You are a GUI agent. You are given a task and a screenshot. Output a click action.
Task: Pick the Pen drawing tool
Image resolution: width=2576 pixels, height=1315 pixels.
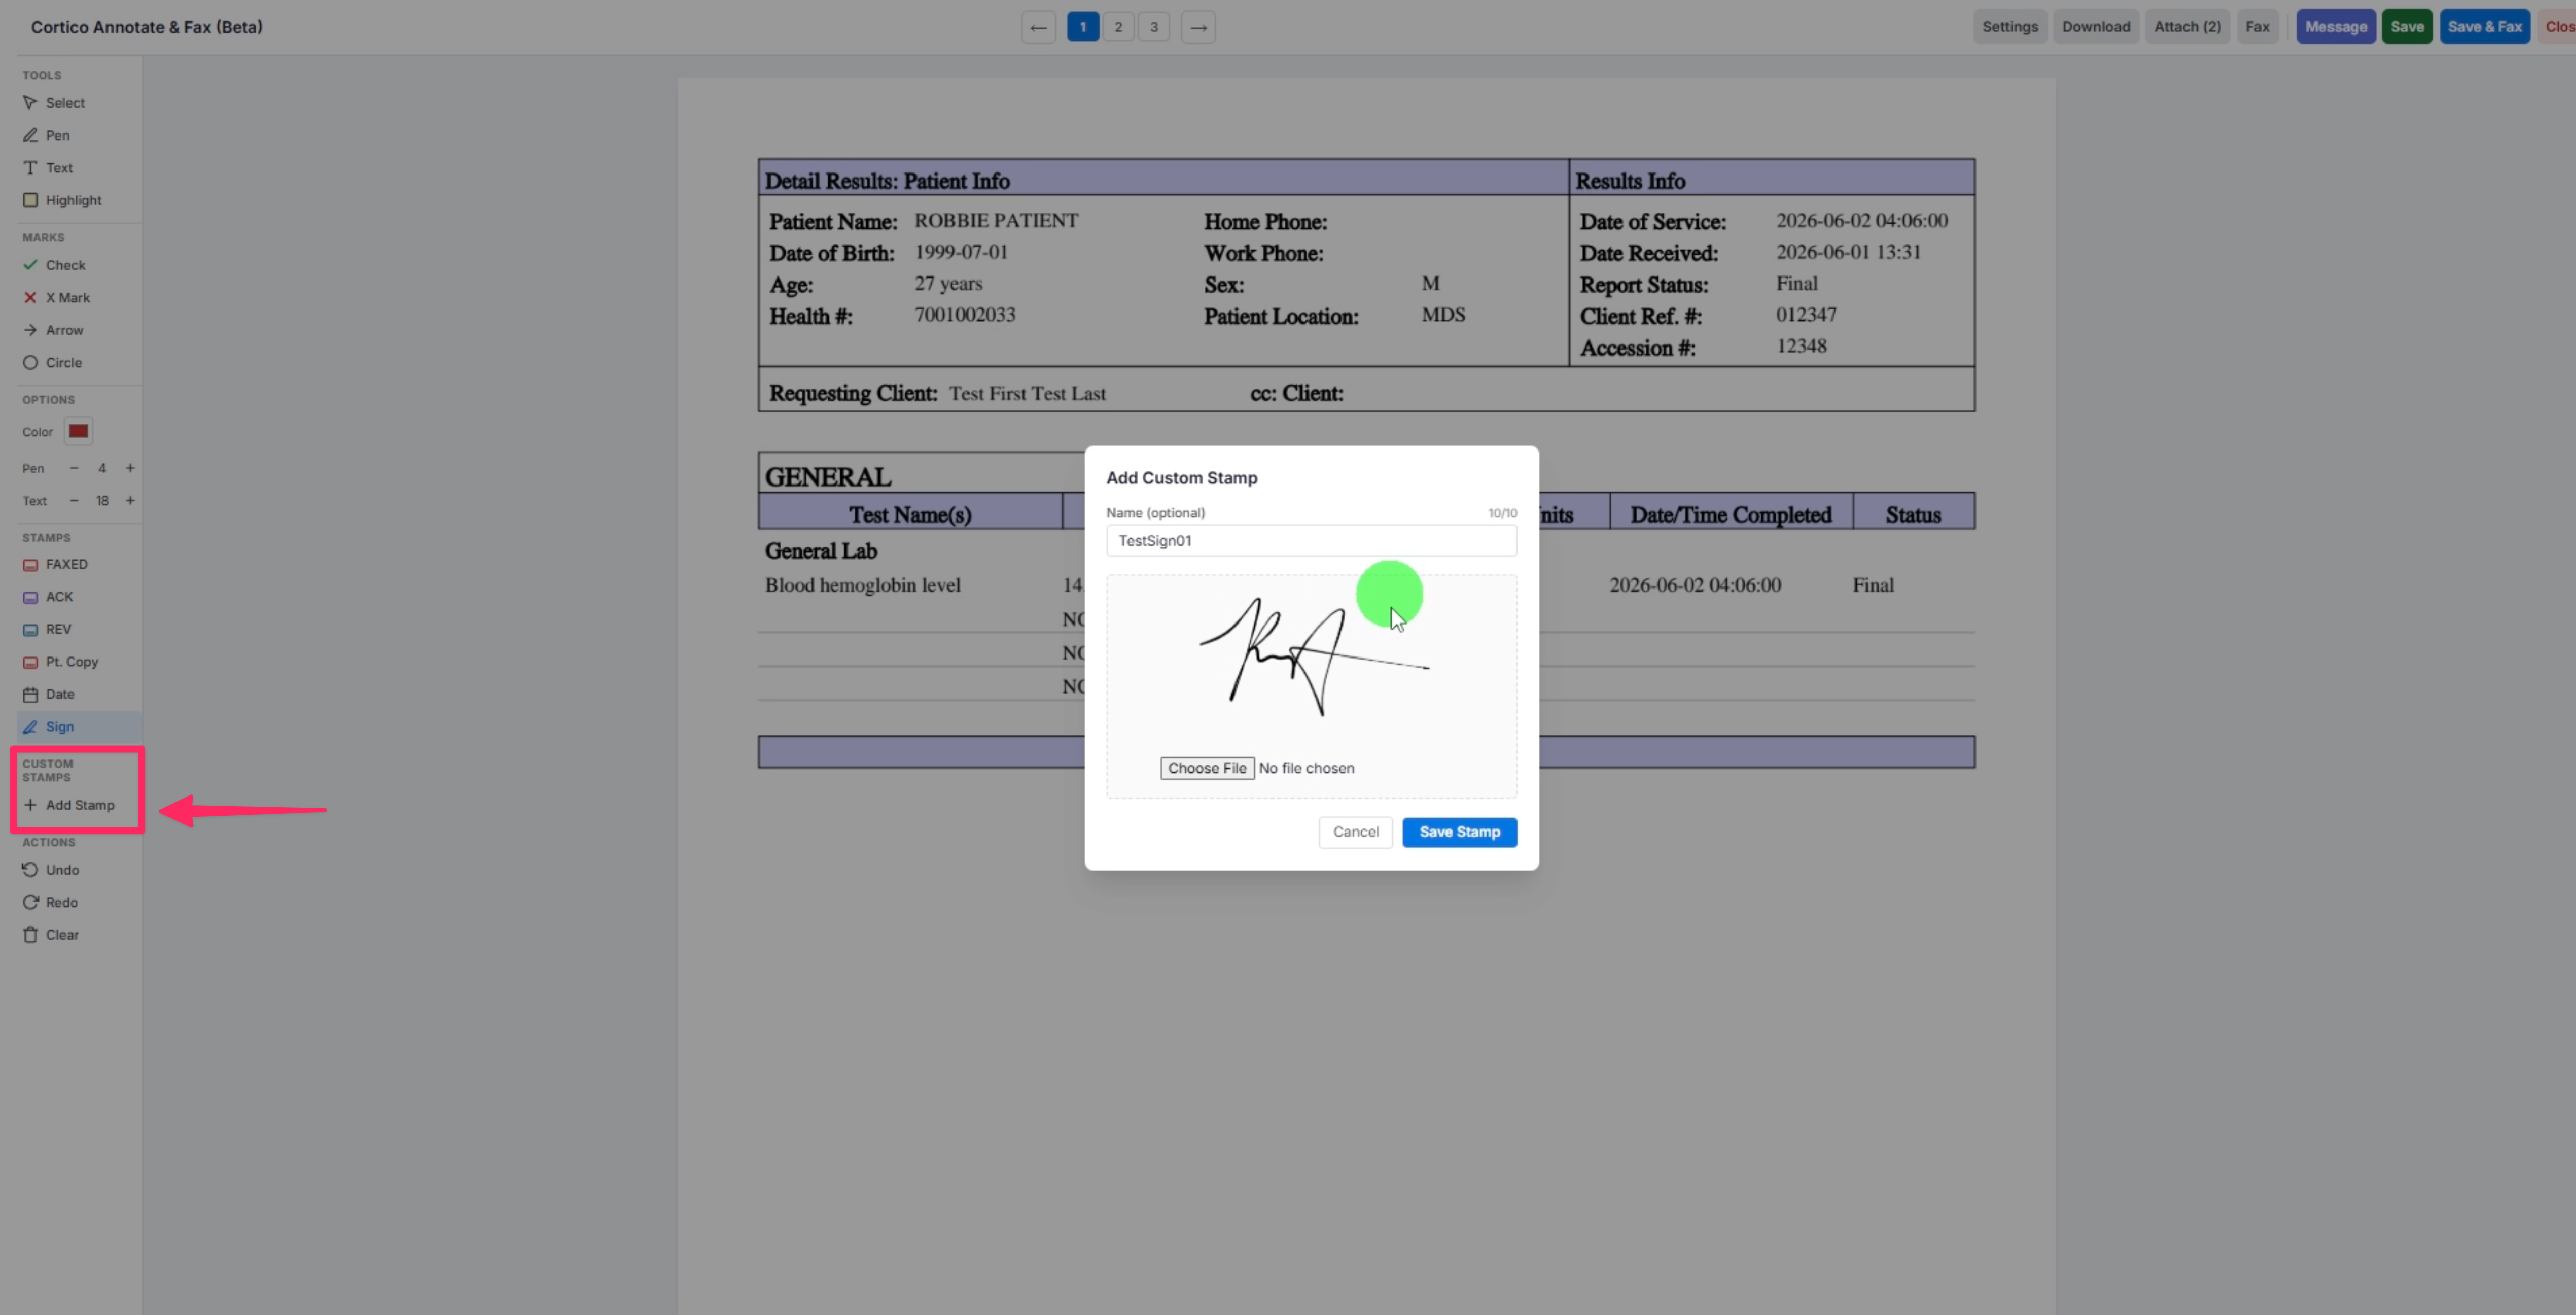point(58,135)
